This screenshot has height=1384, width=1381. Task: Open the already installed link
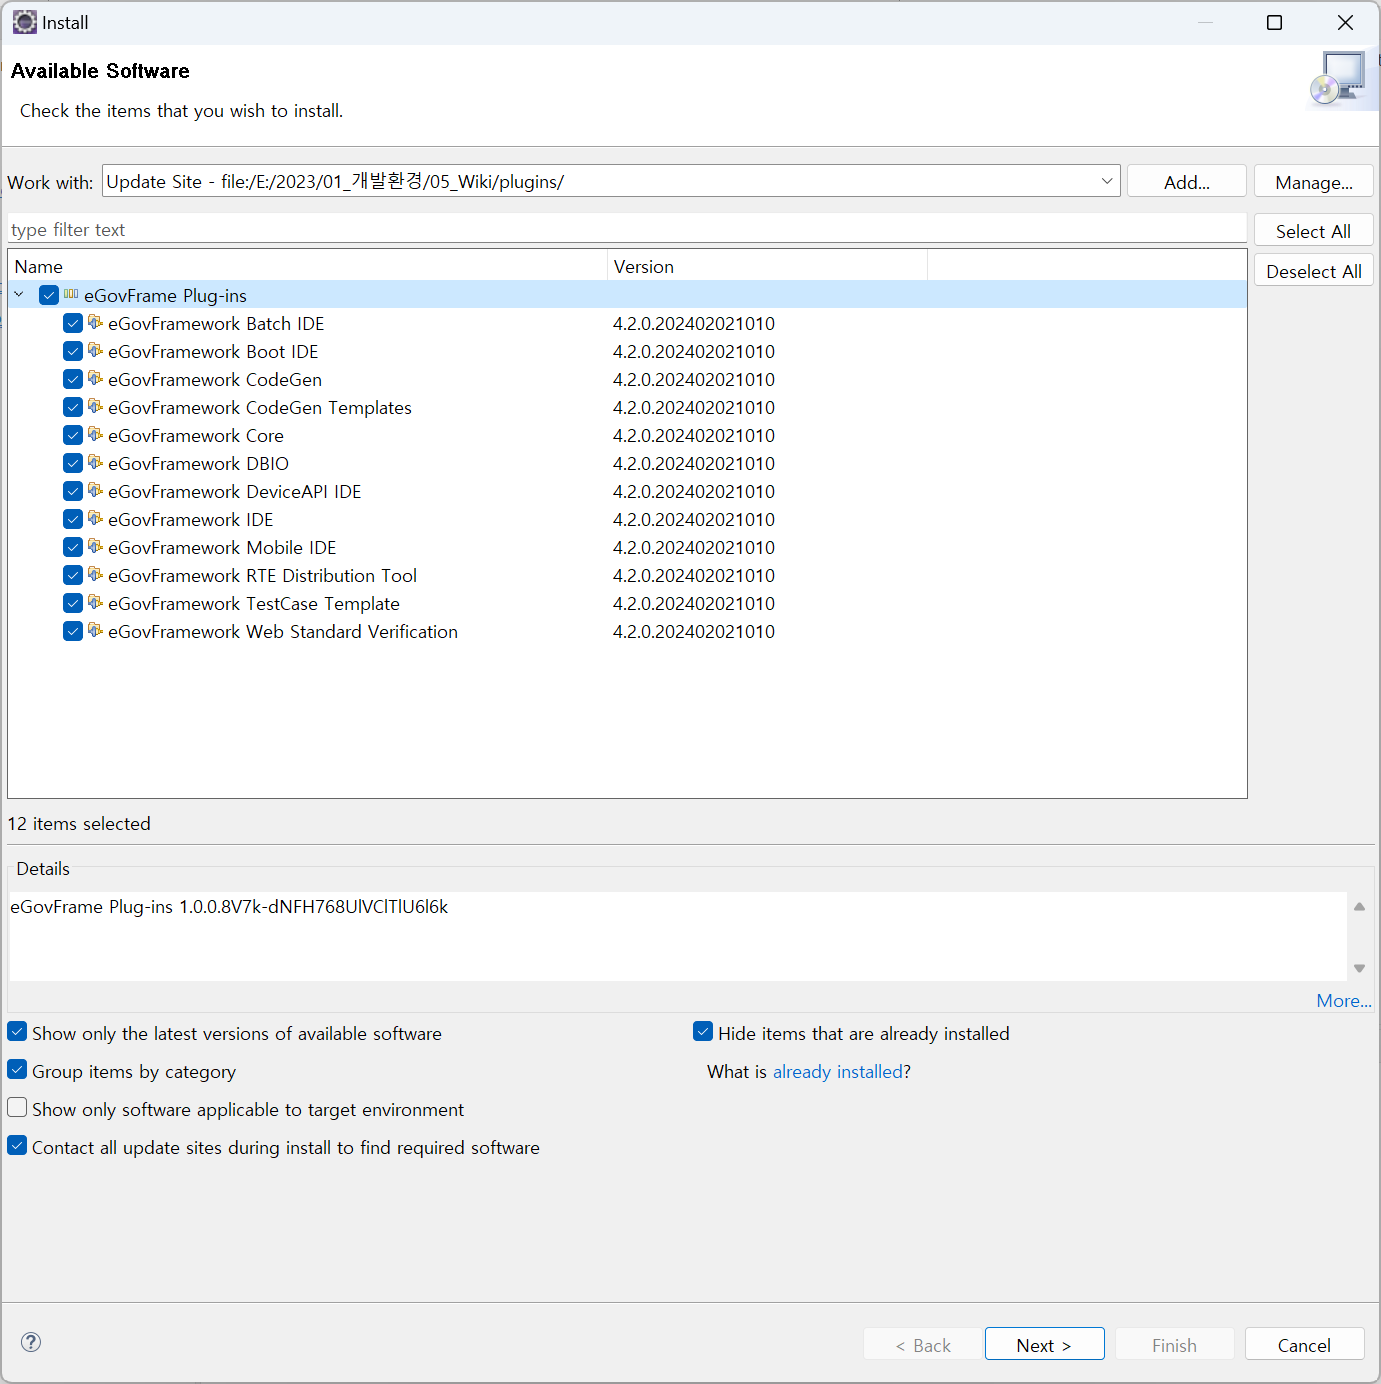pyautogui.click(x=837, y=1072)
